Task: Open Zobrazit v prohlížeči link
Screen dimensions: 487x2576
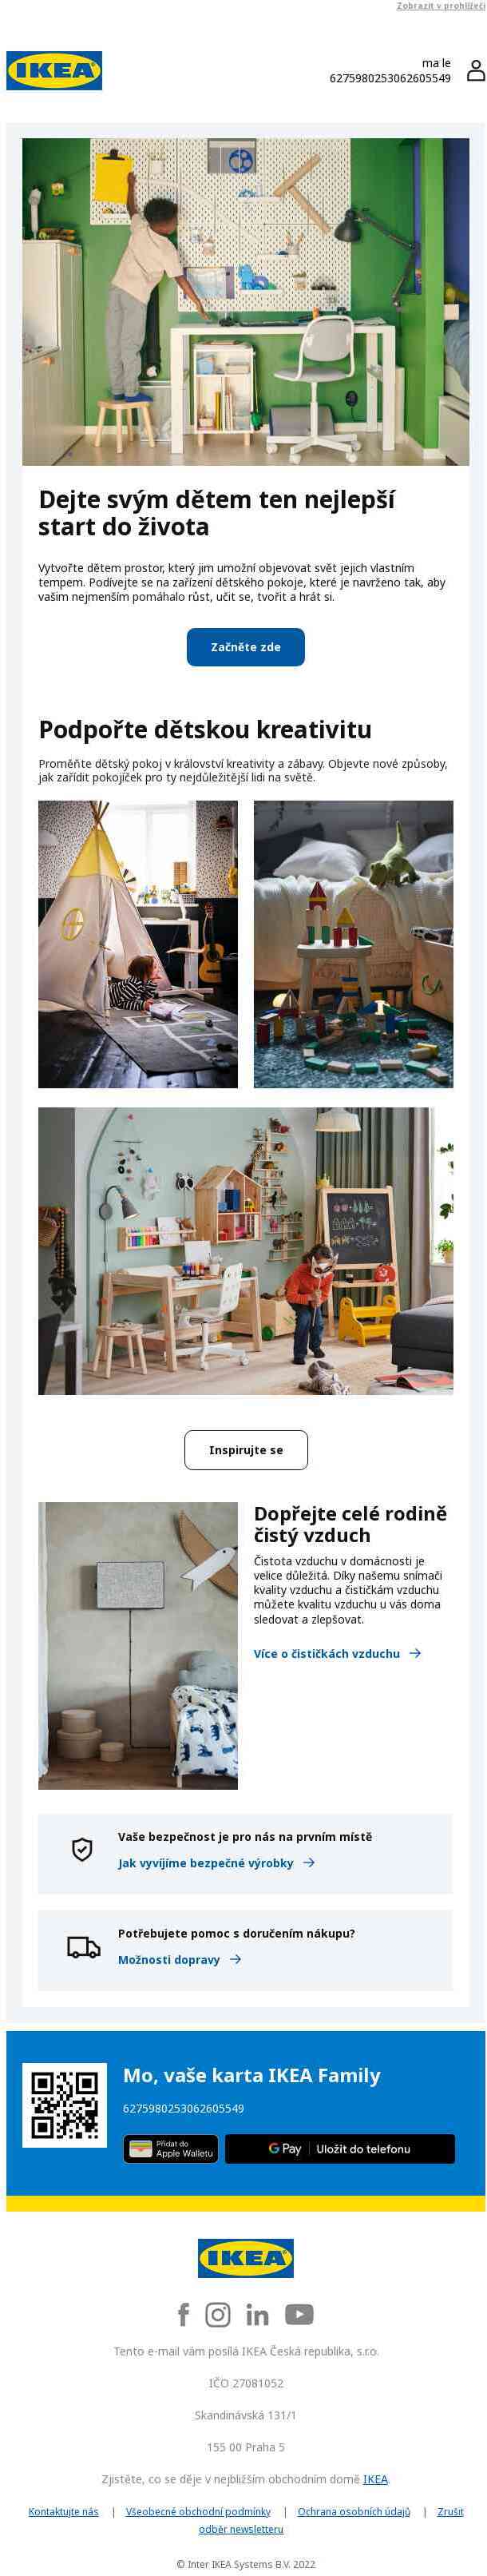Action: tap(440, 6)
